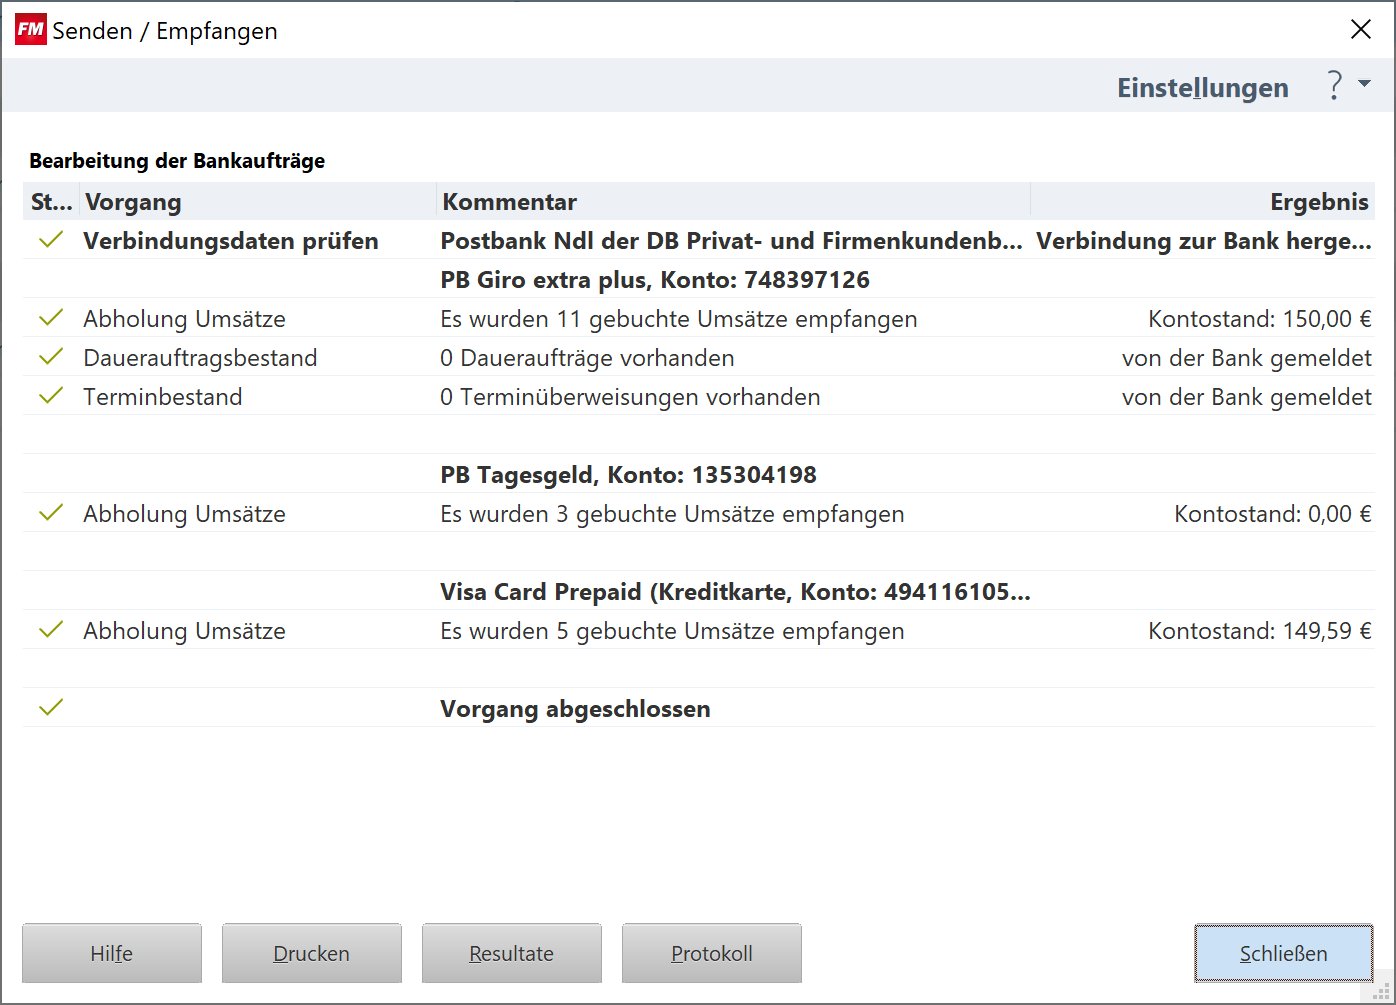Viewport: 1396px width, 1005px height.
Task: Open Einstellungen settings
Action: click(x=1203, y=87)
